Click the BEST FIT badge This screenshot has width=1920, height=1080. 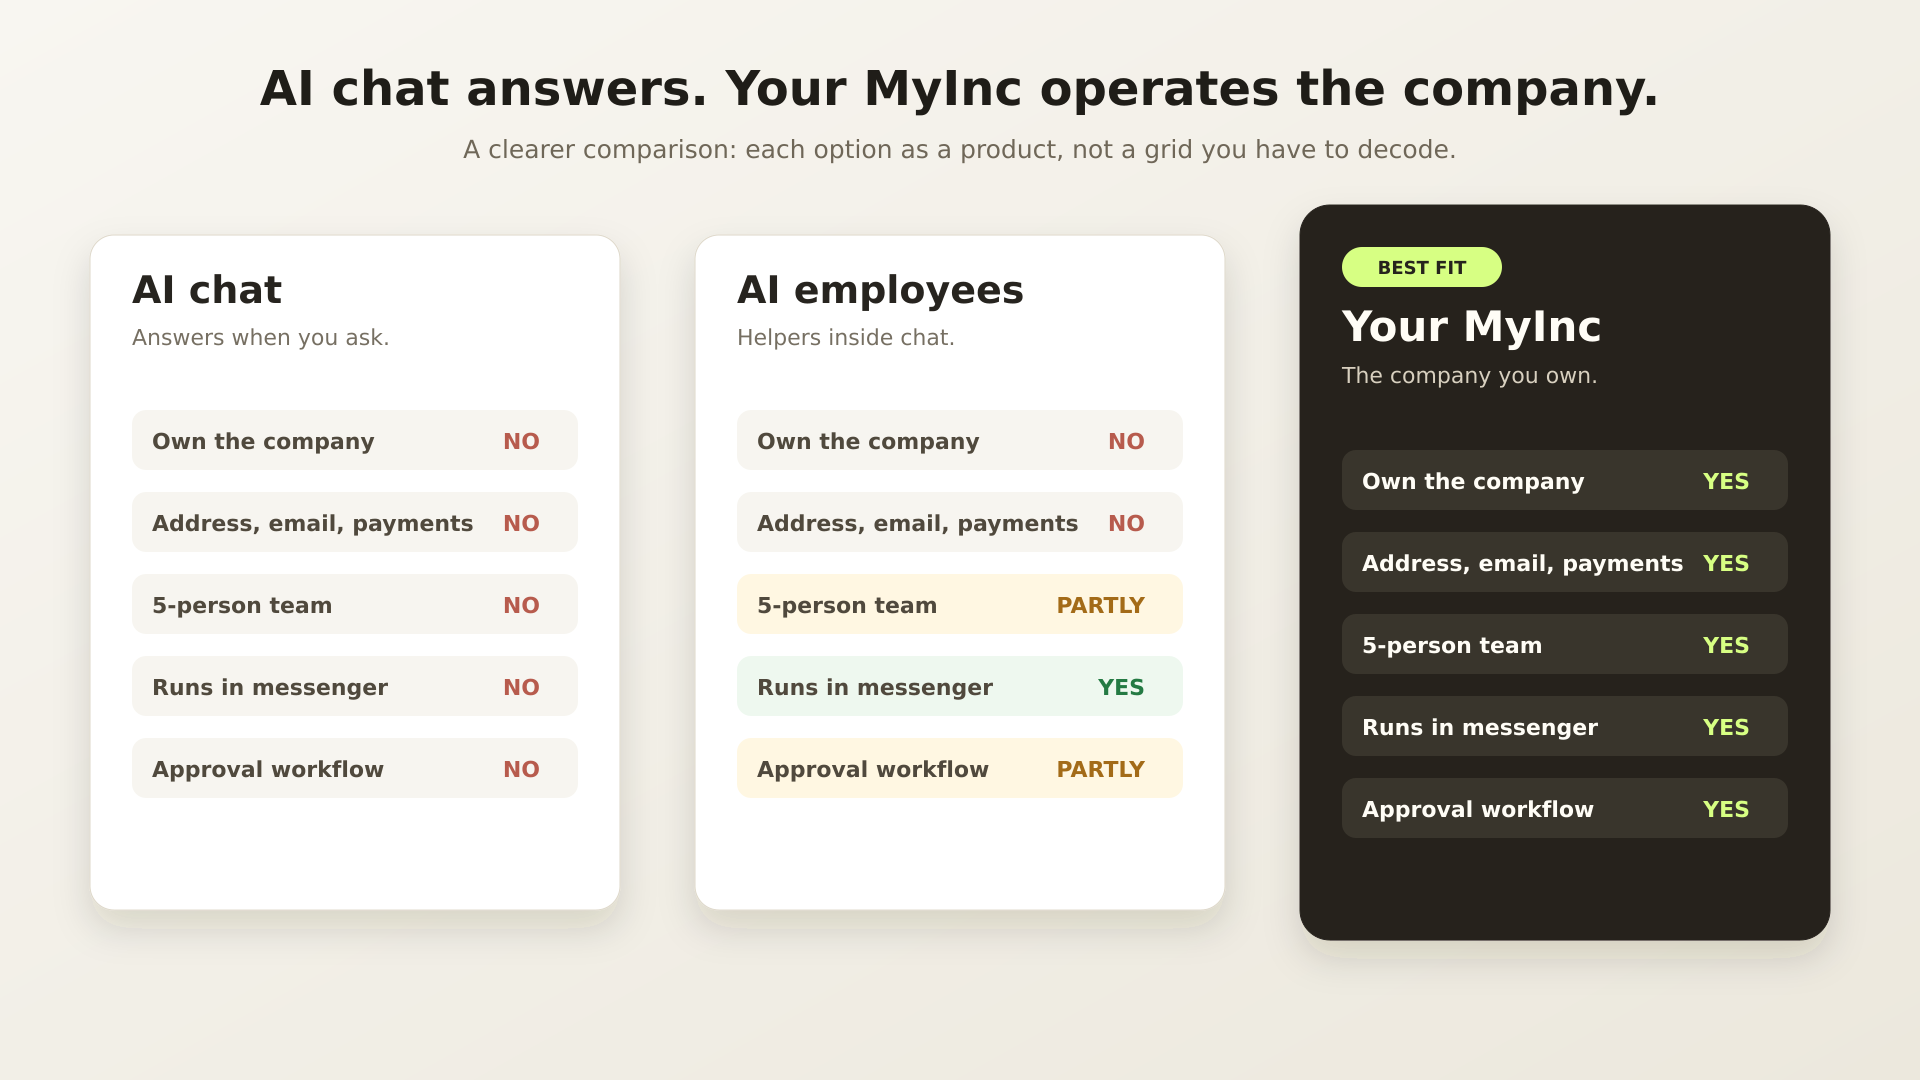[x=1421, y=267]
